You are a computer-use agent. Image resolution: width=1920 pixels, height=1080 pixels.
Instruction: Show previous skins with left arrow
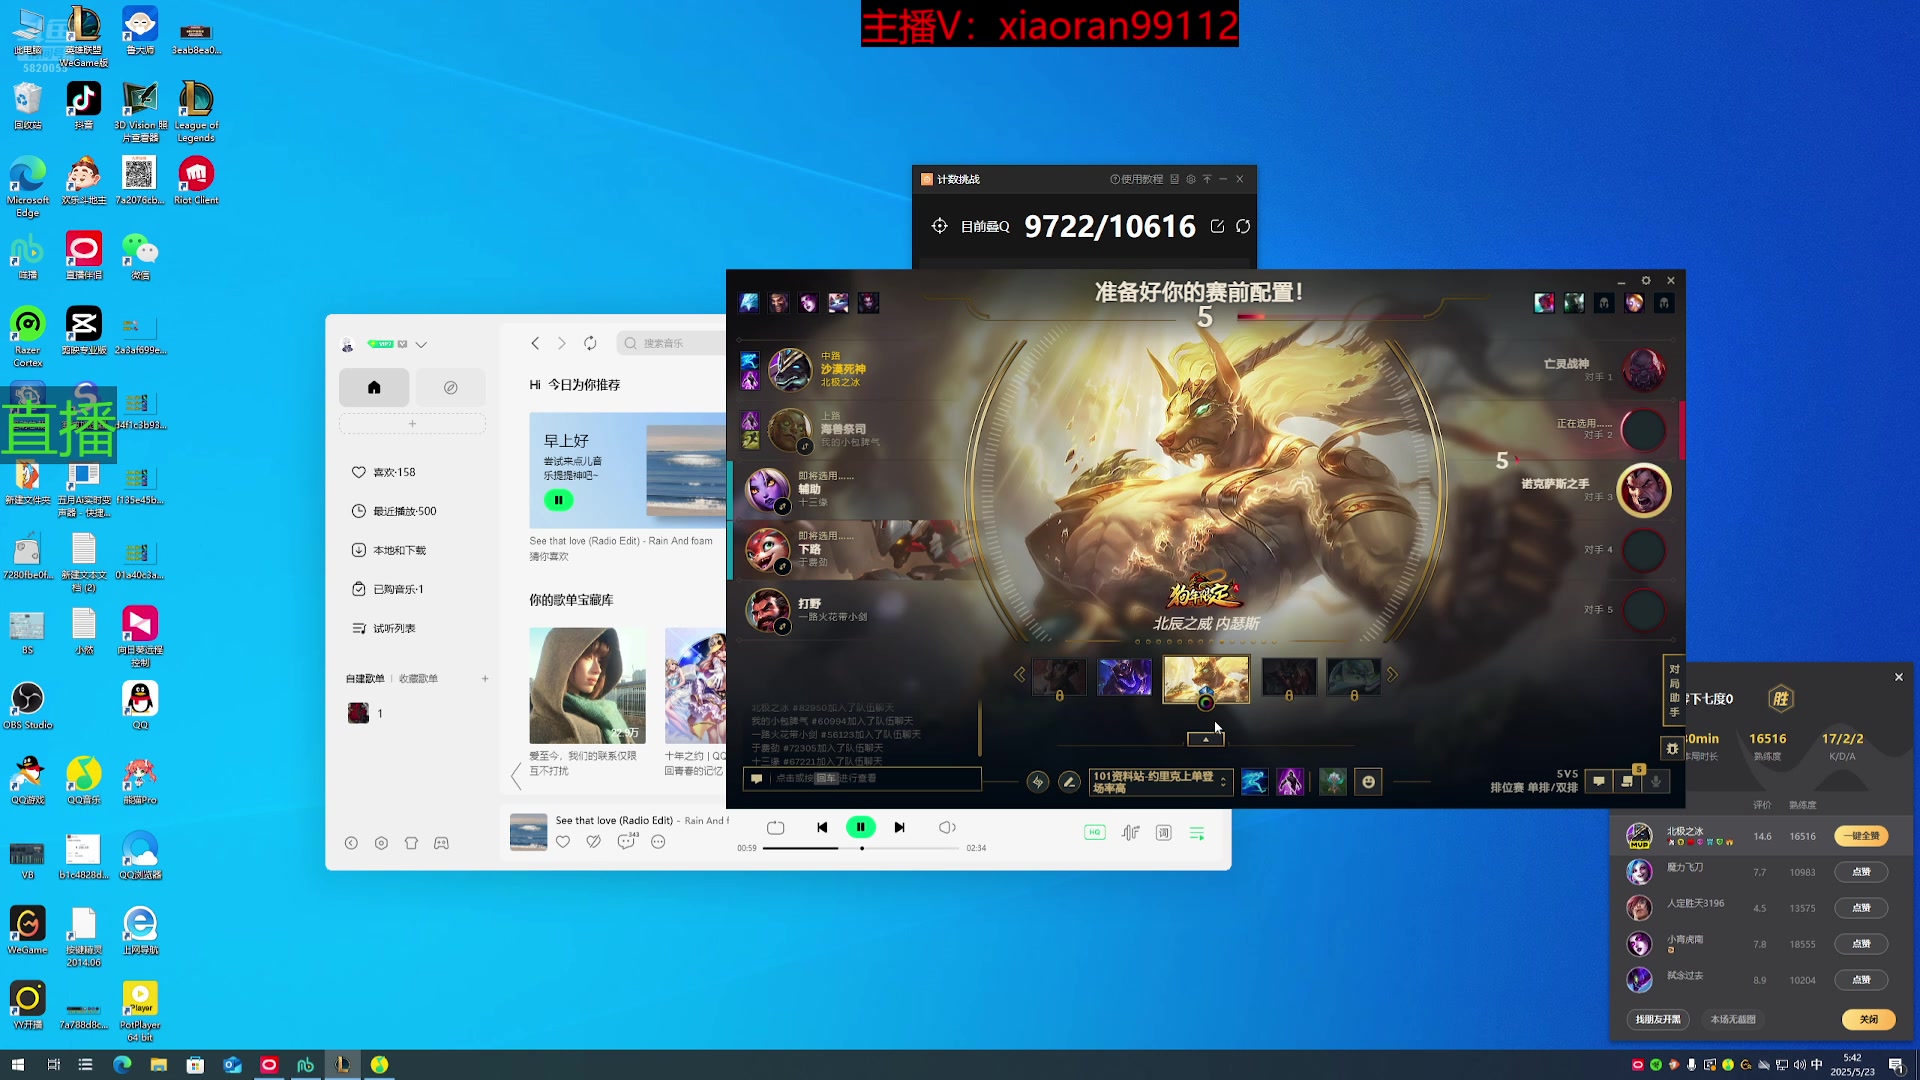click(x=1019, y=675)
